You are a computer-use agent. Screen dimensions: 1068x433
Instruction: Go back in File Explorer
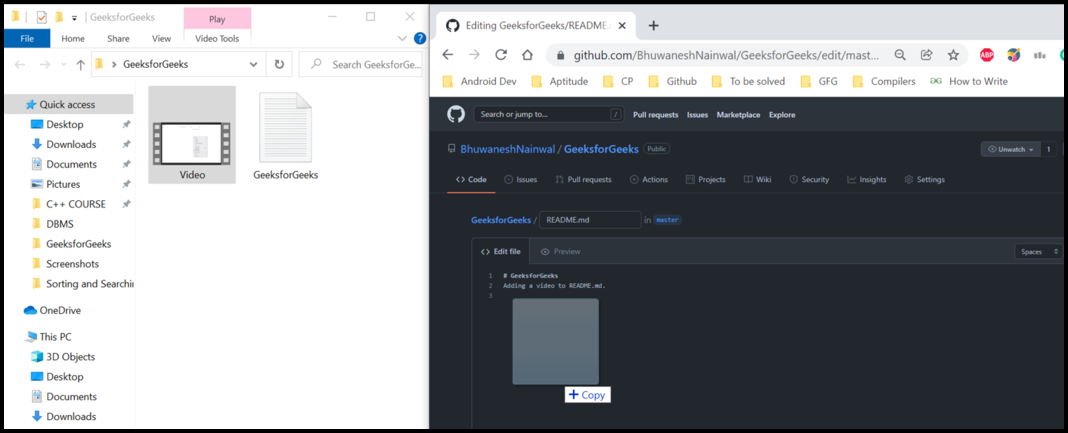(x=20, y=65)
